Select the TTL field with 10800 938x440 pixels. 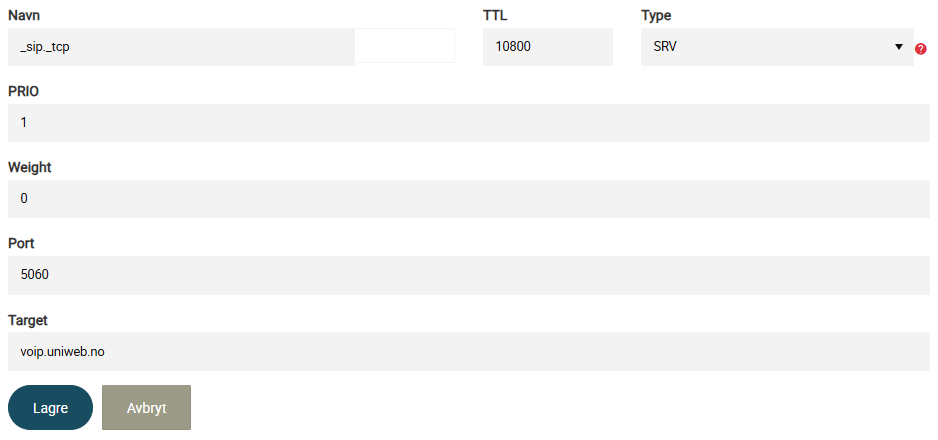point(548,47)
